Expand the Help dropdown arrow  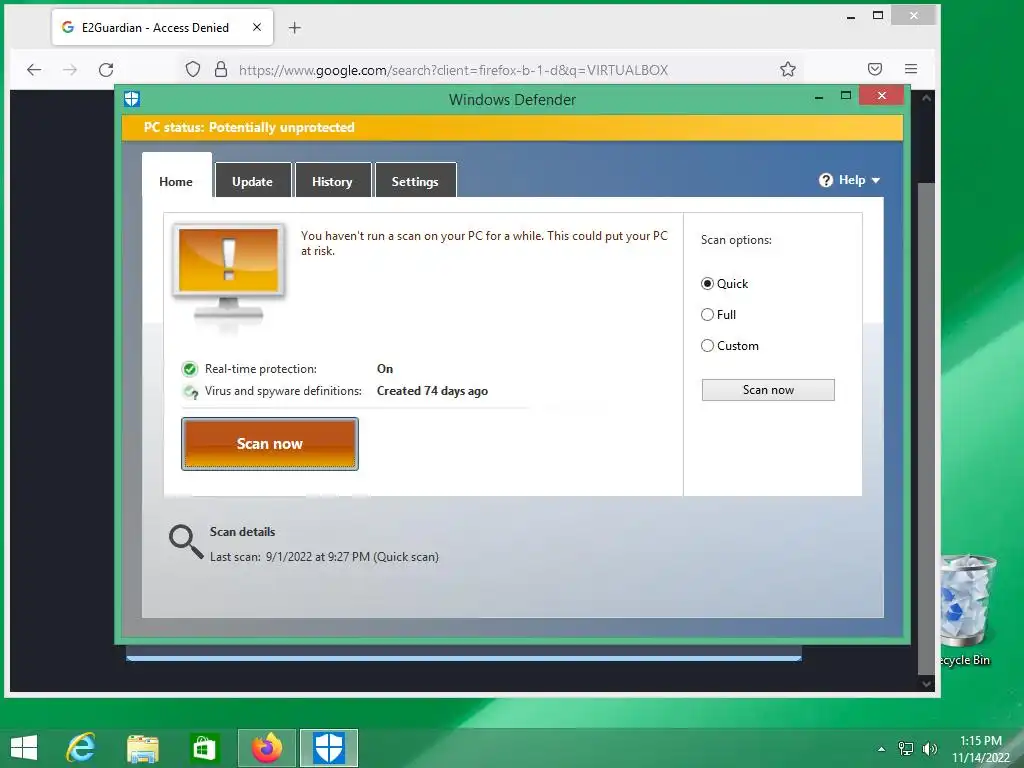(876, 180)
